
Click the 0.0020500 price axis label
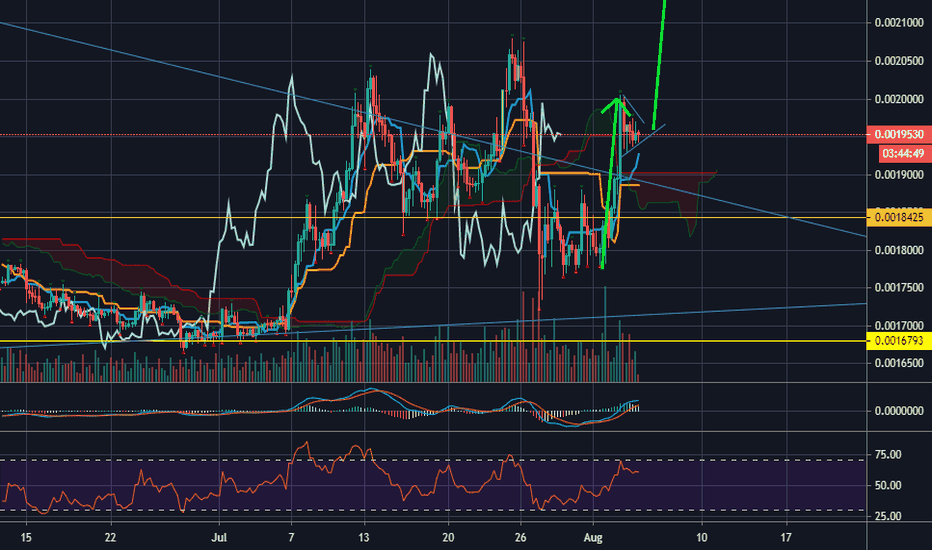(899, 61)
